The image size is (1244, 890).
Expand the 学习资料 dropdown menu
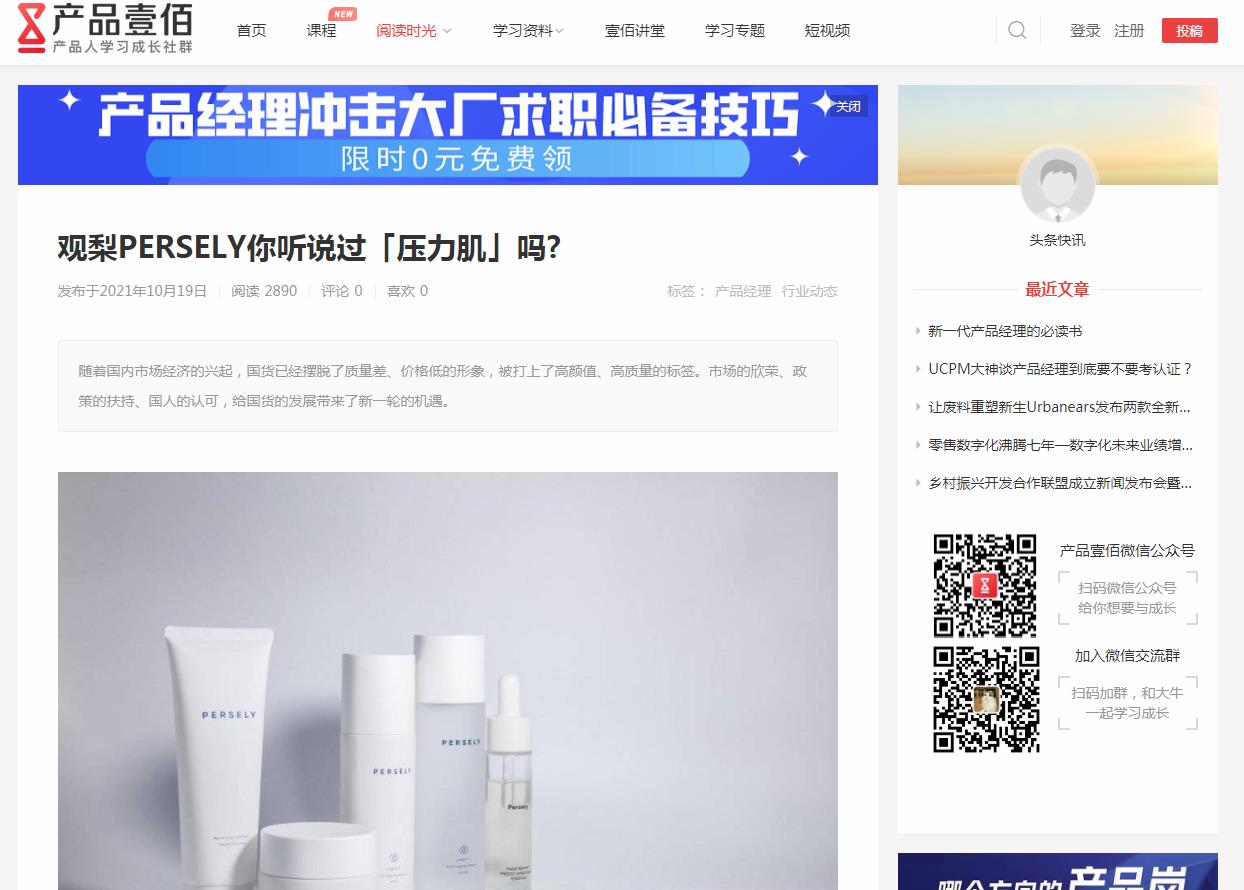[x=528, y=31]
